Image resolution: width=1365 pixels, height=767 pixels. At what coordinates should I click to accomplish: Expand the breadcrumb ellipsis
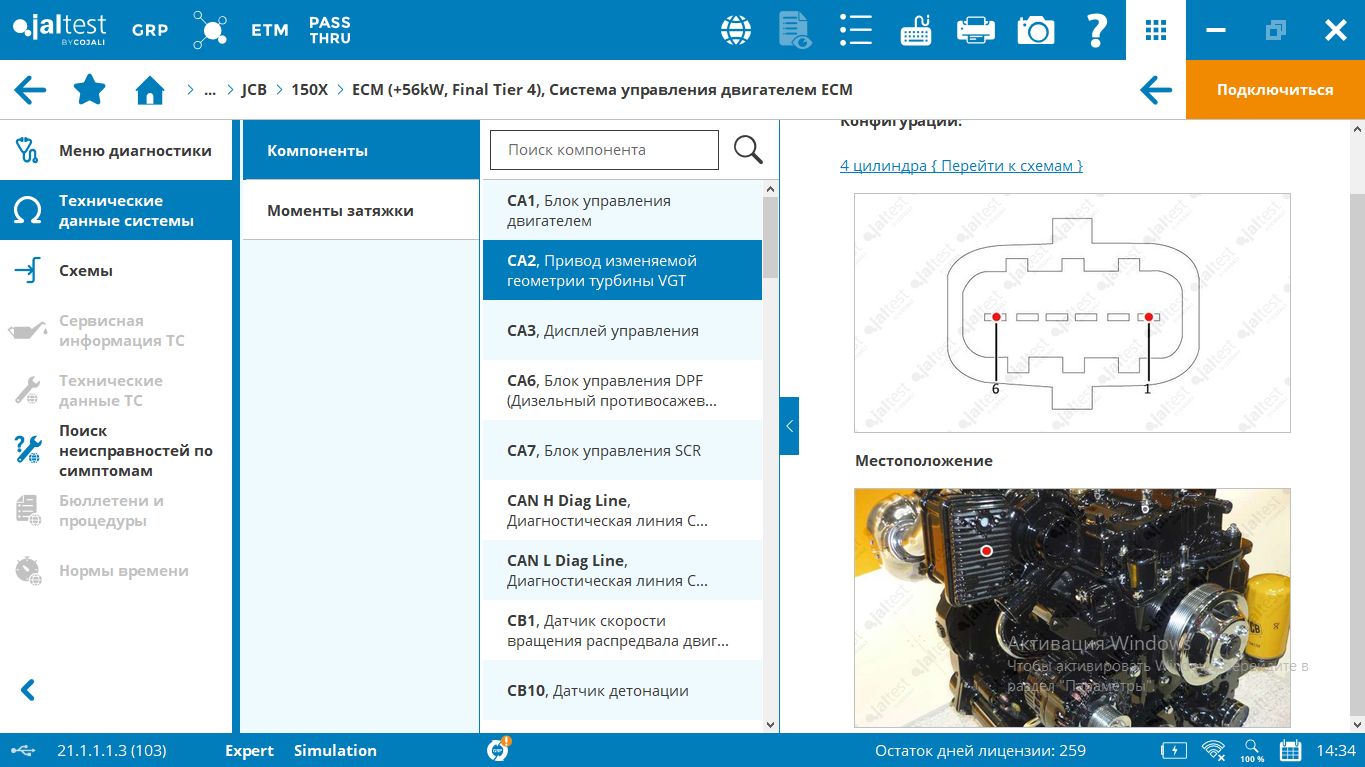[x=210, y=90]
